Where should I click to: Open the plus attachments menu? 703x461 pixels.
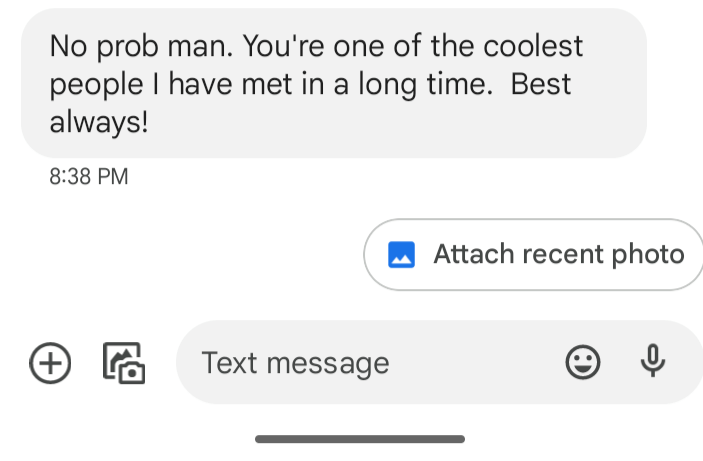pyautogui.click(x=50, y=362)
